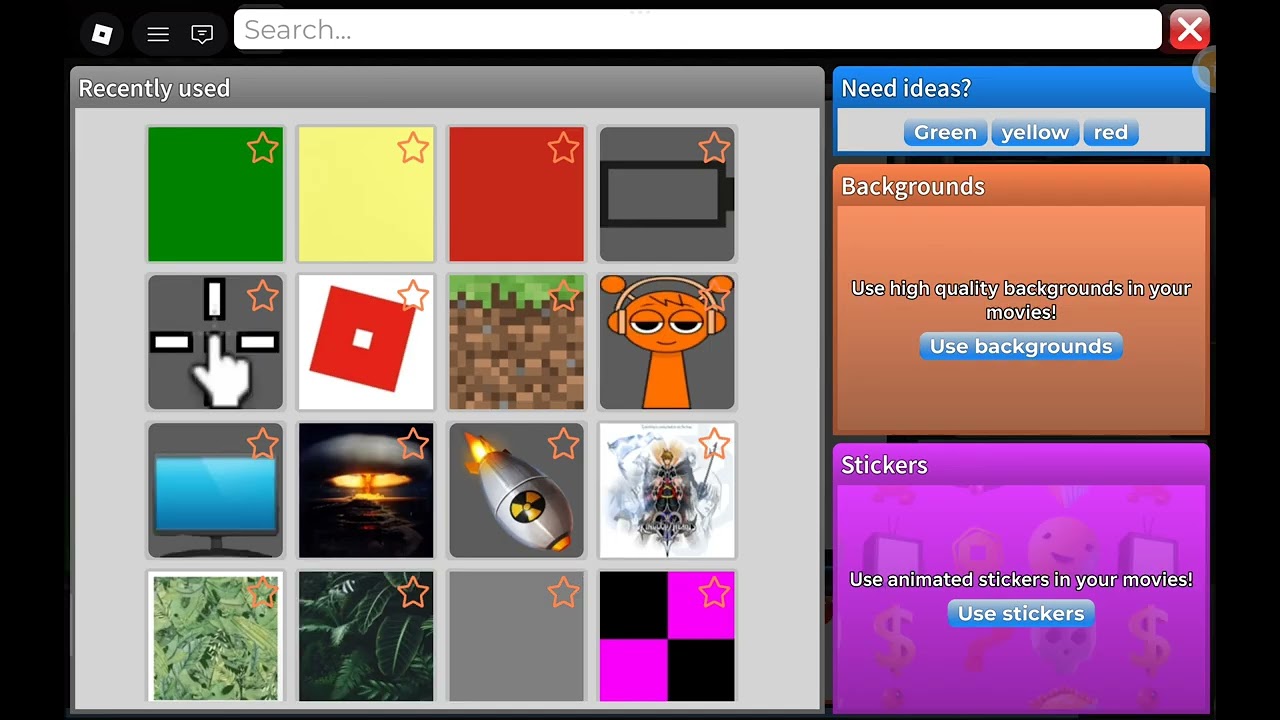
Task: Star the Minecraft grass block image
Action: click(564, 296)
